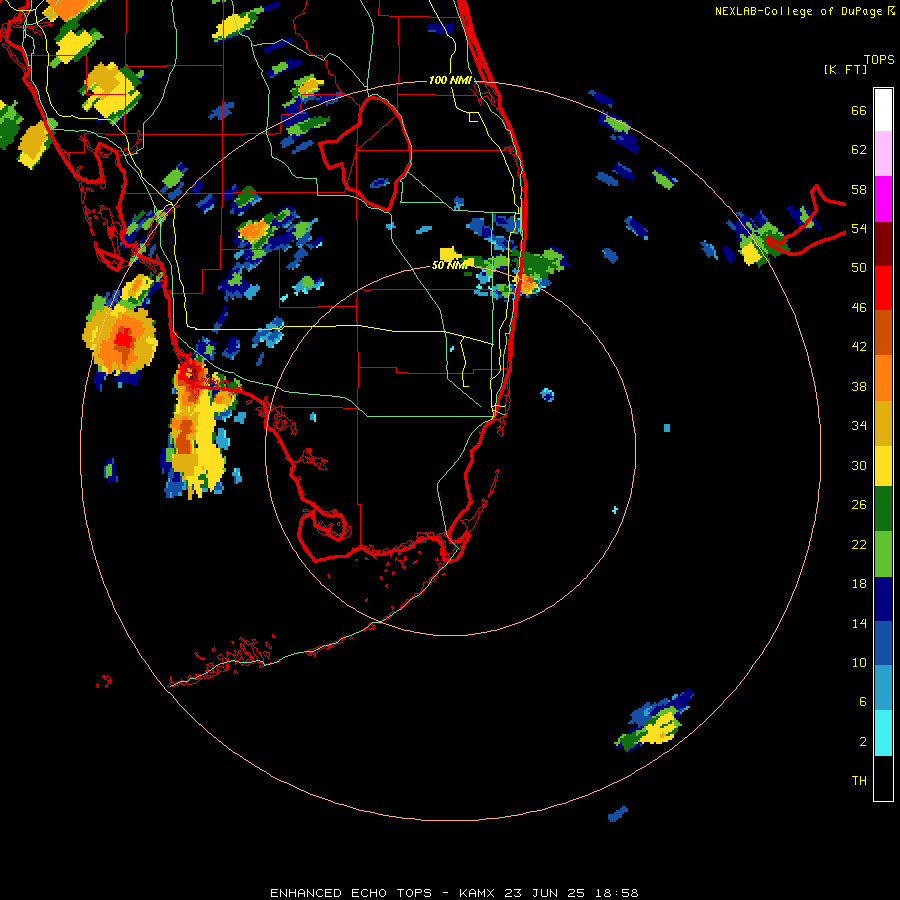Click the light green swatch near 22
Image resolution: width=900 pixels, height=900 pixels.
tap(883, 554)
